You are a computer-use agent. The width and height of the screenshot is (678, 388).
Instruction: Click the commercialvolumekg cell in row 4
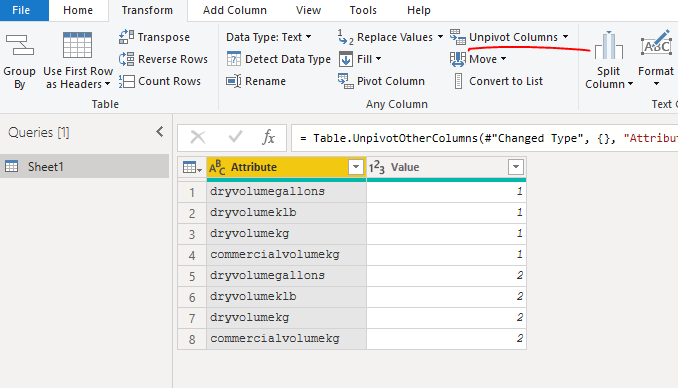tap(286, 254)
